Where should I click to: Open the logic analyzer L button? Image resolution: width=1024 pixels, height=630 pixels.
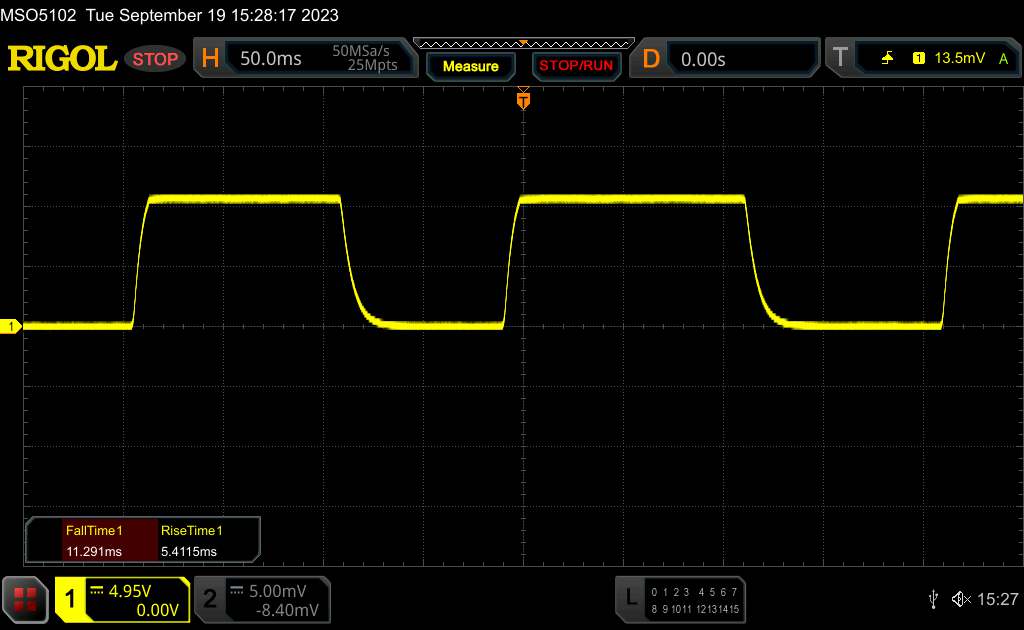tap(630, 597)
